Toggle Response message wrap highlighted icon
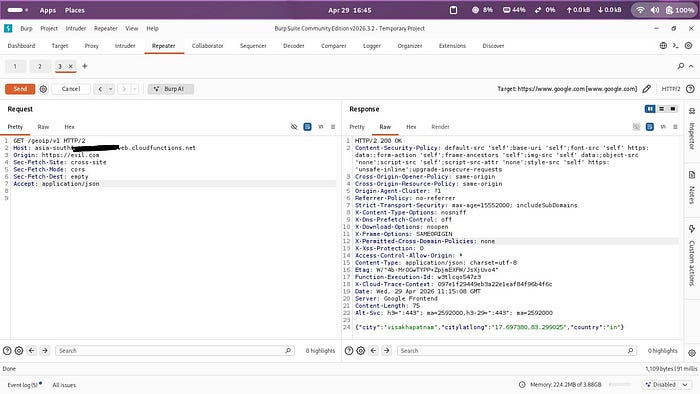 click(650, 127)
